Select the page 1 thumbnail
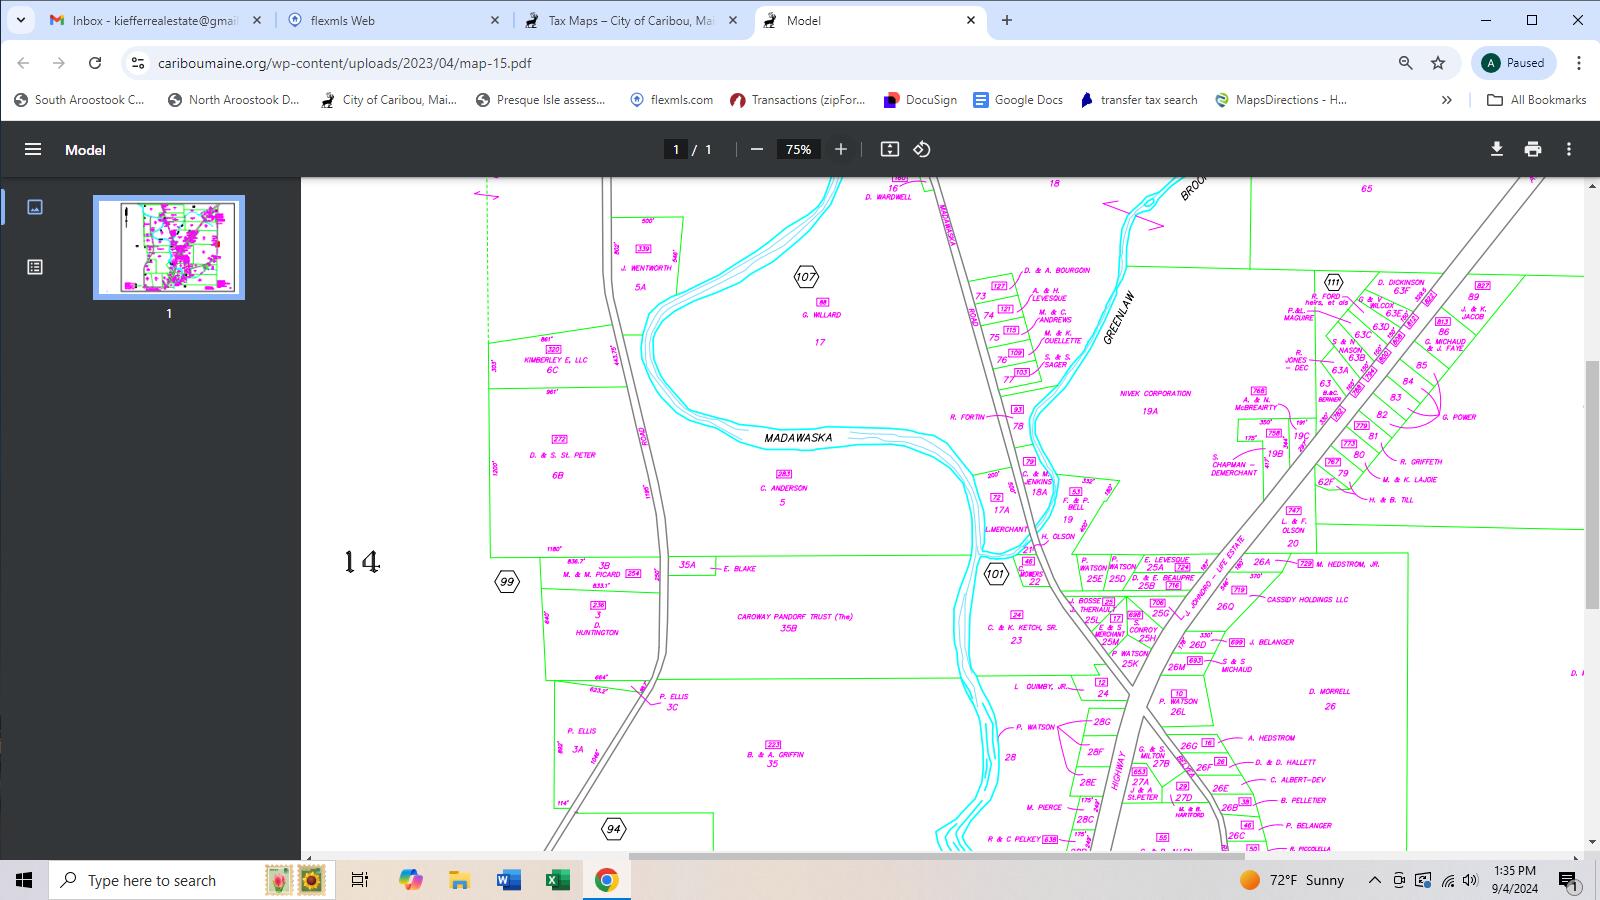 tap(169, 247)
